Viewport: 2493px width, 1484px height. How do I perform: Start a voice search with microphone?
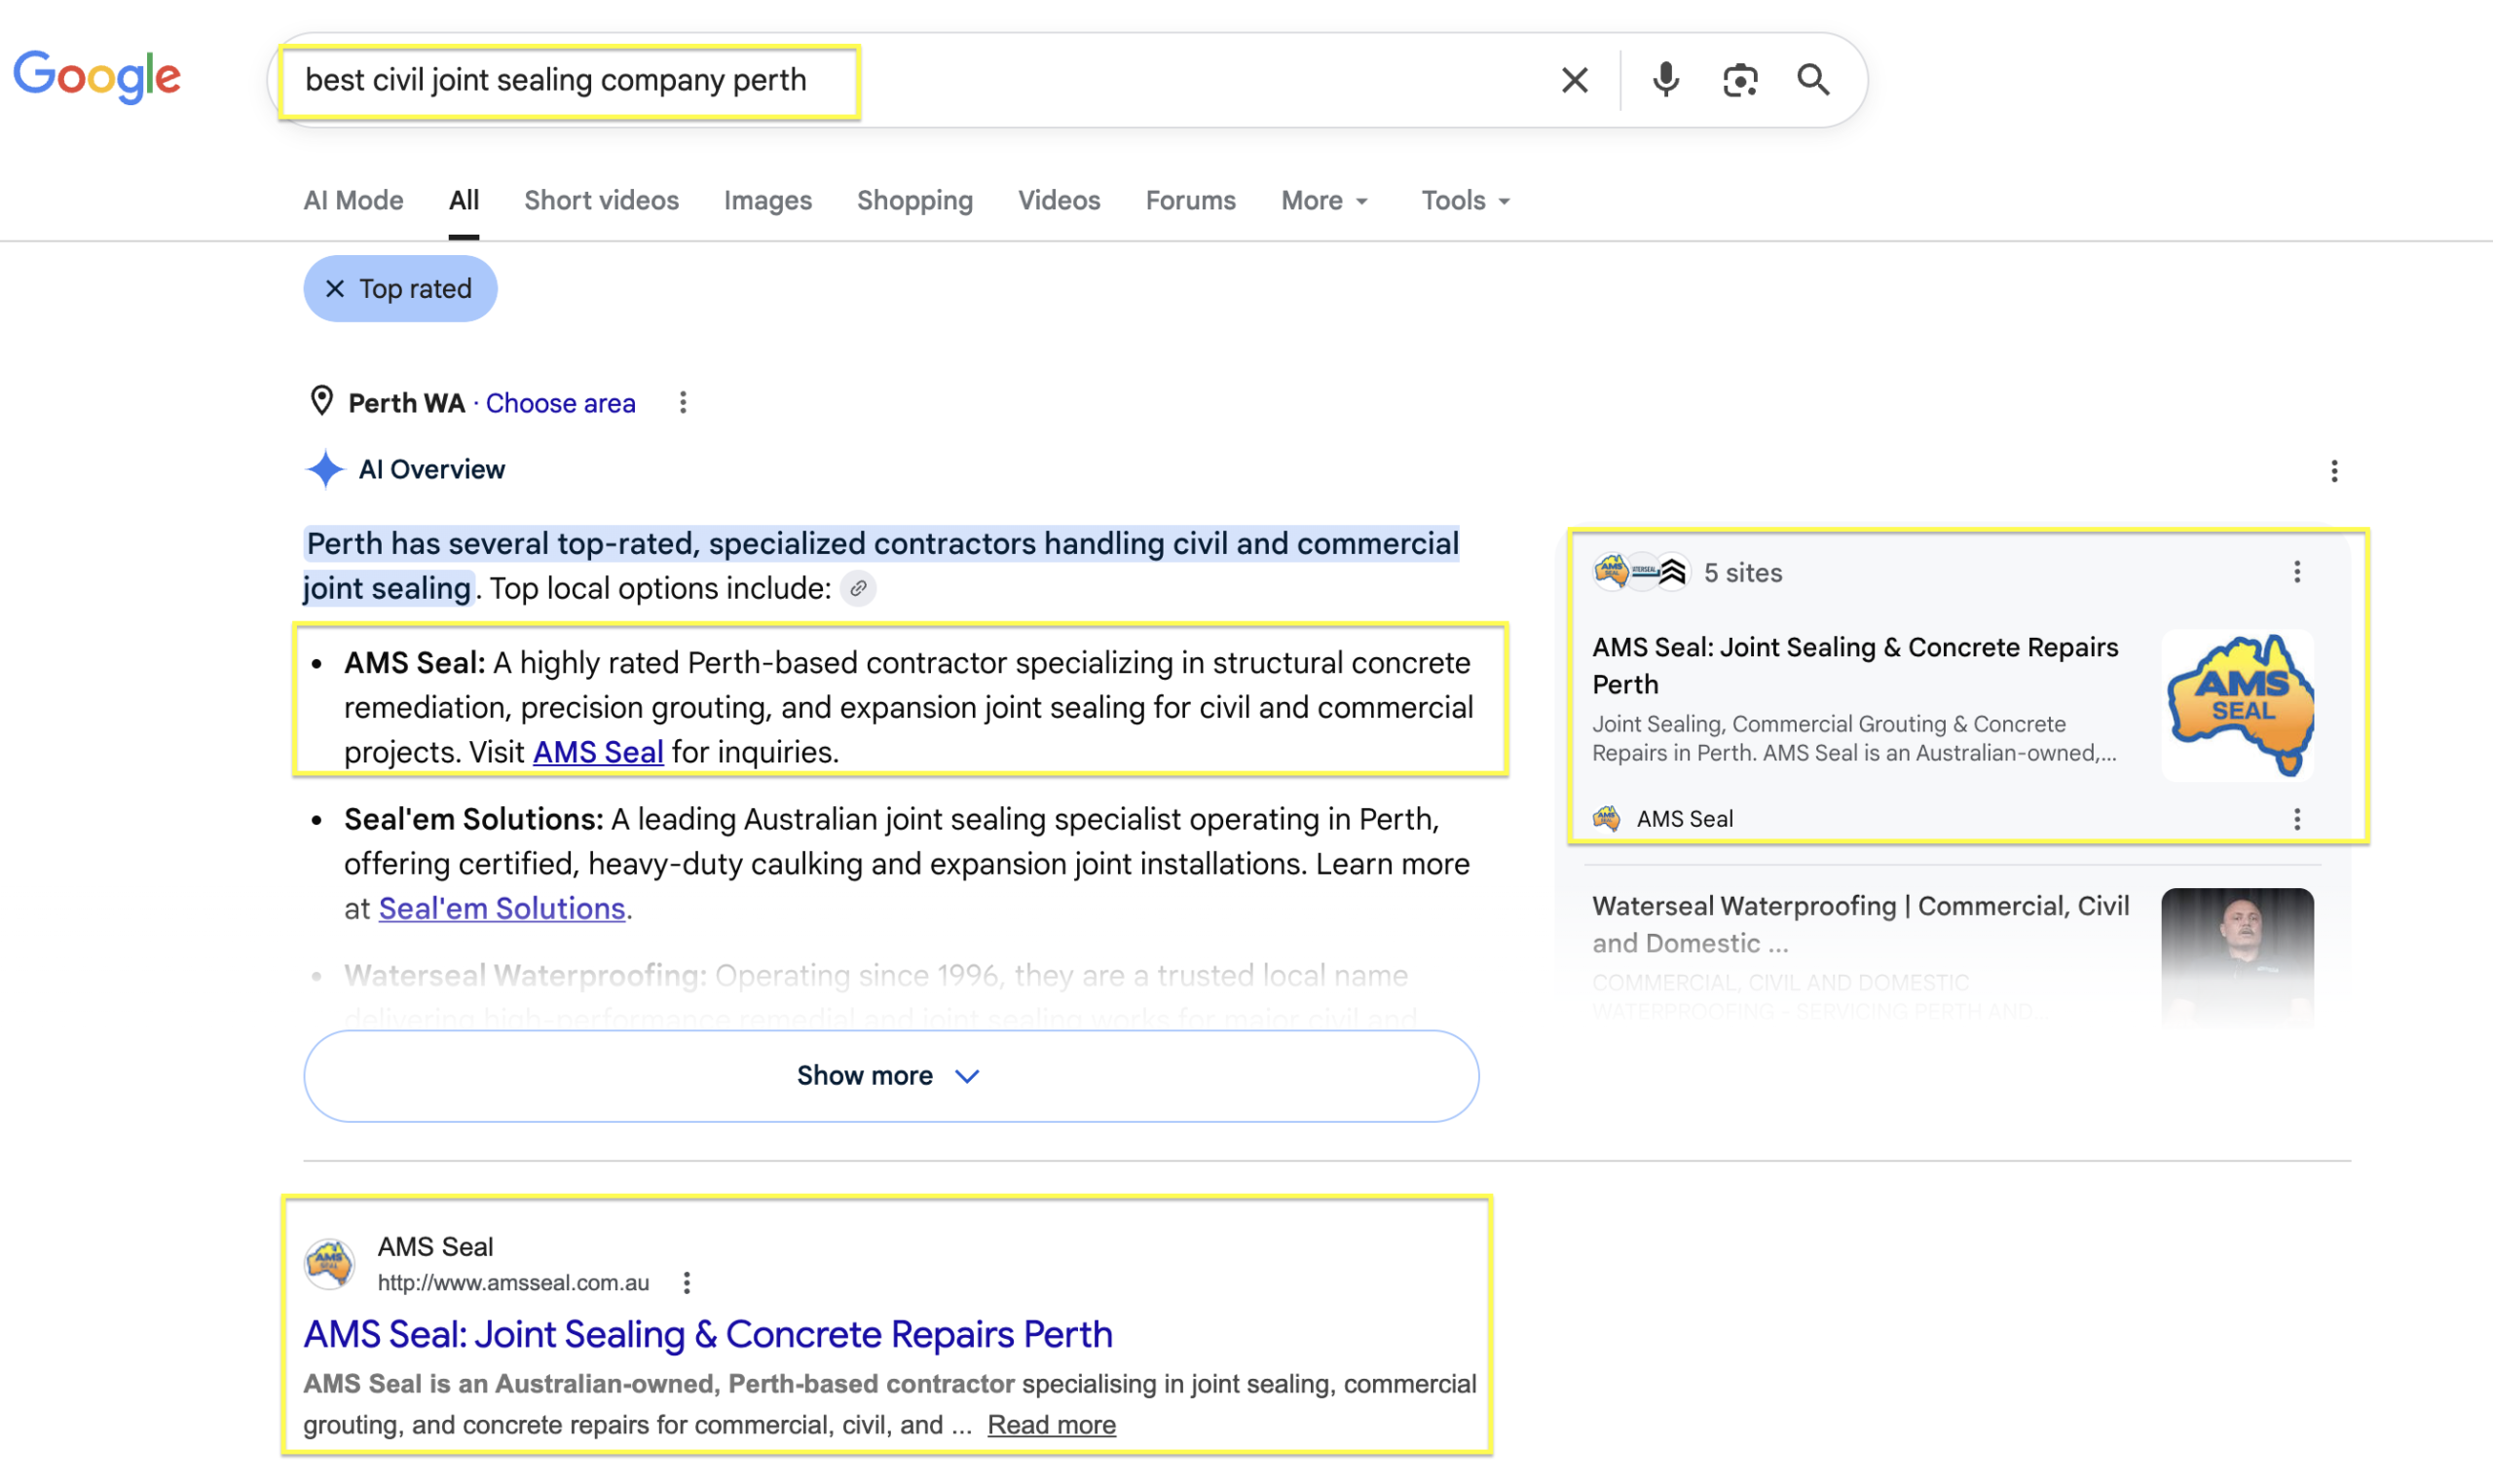pos(1665,80)
